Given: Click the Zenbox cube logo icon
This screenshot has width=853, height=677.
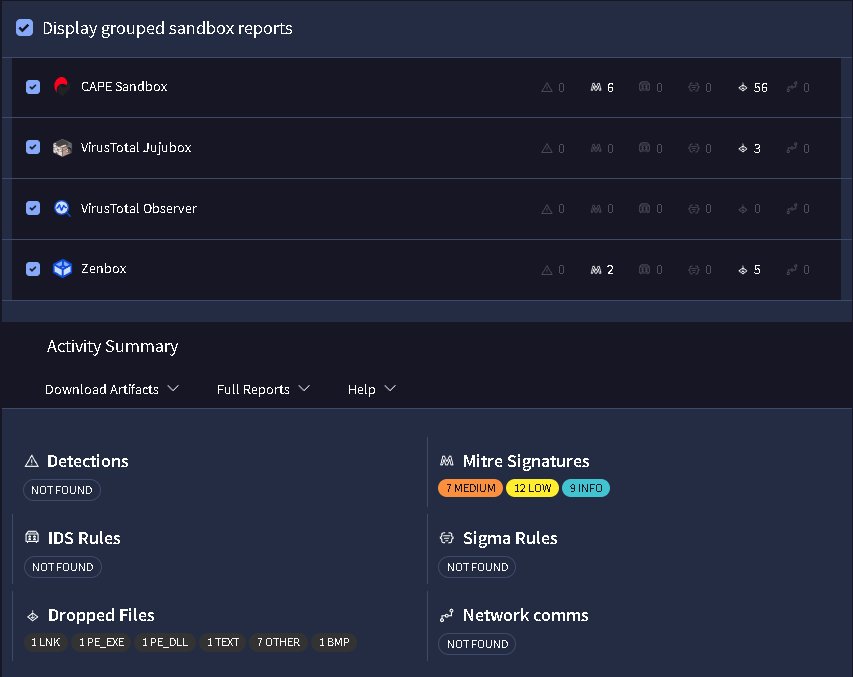Looking at the screenshot, I should tap(62, 269).
